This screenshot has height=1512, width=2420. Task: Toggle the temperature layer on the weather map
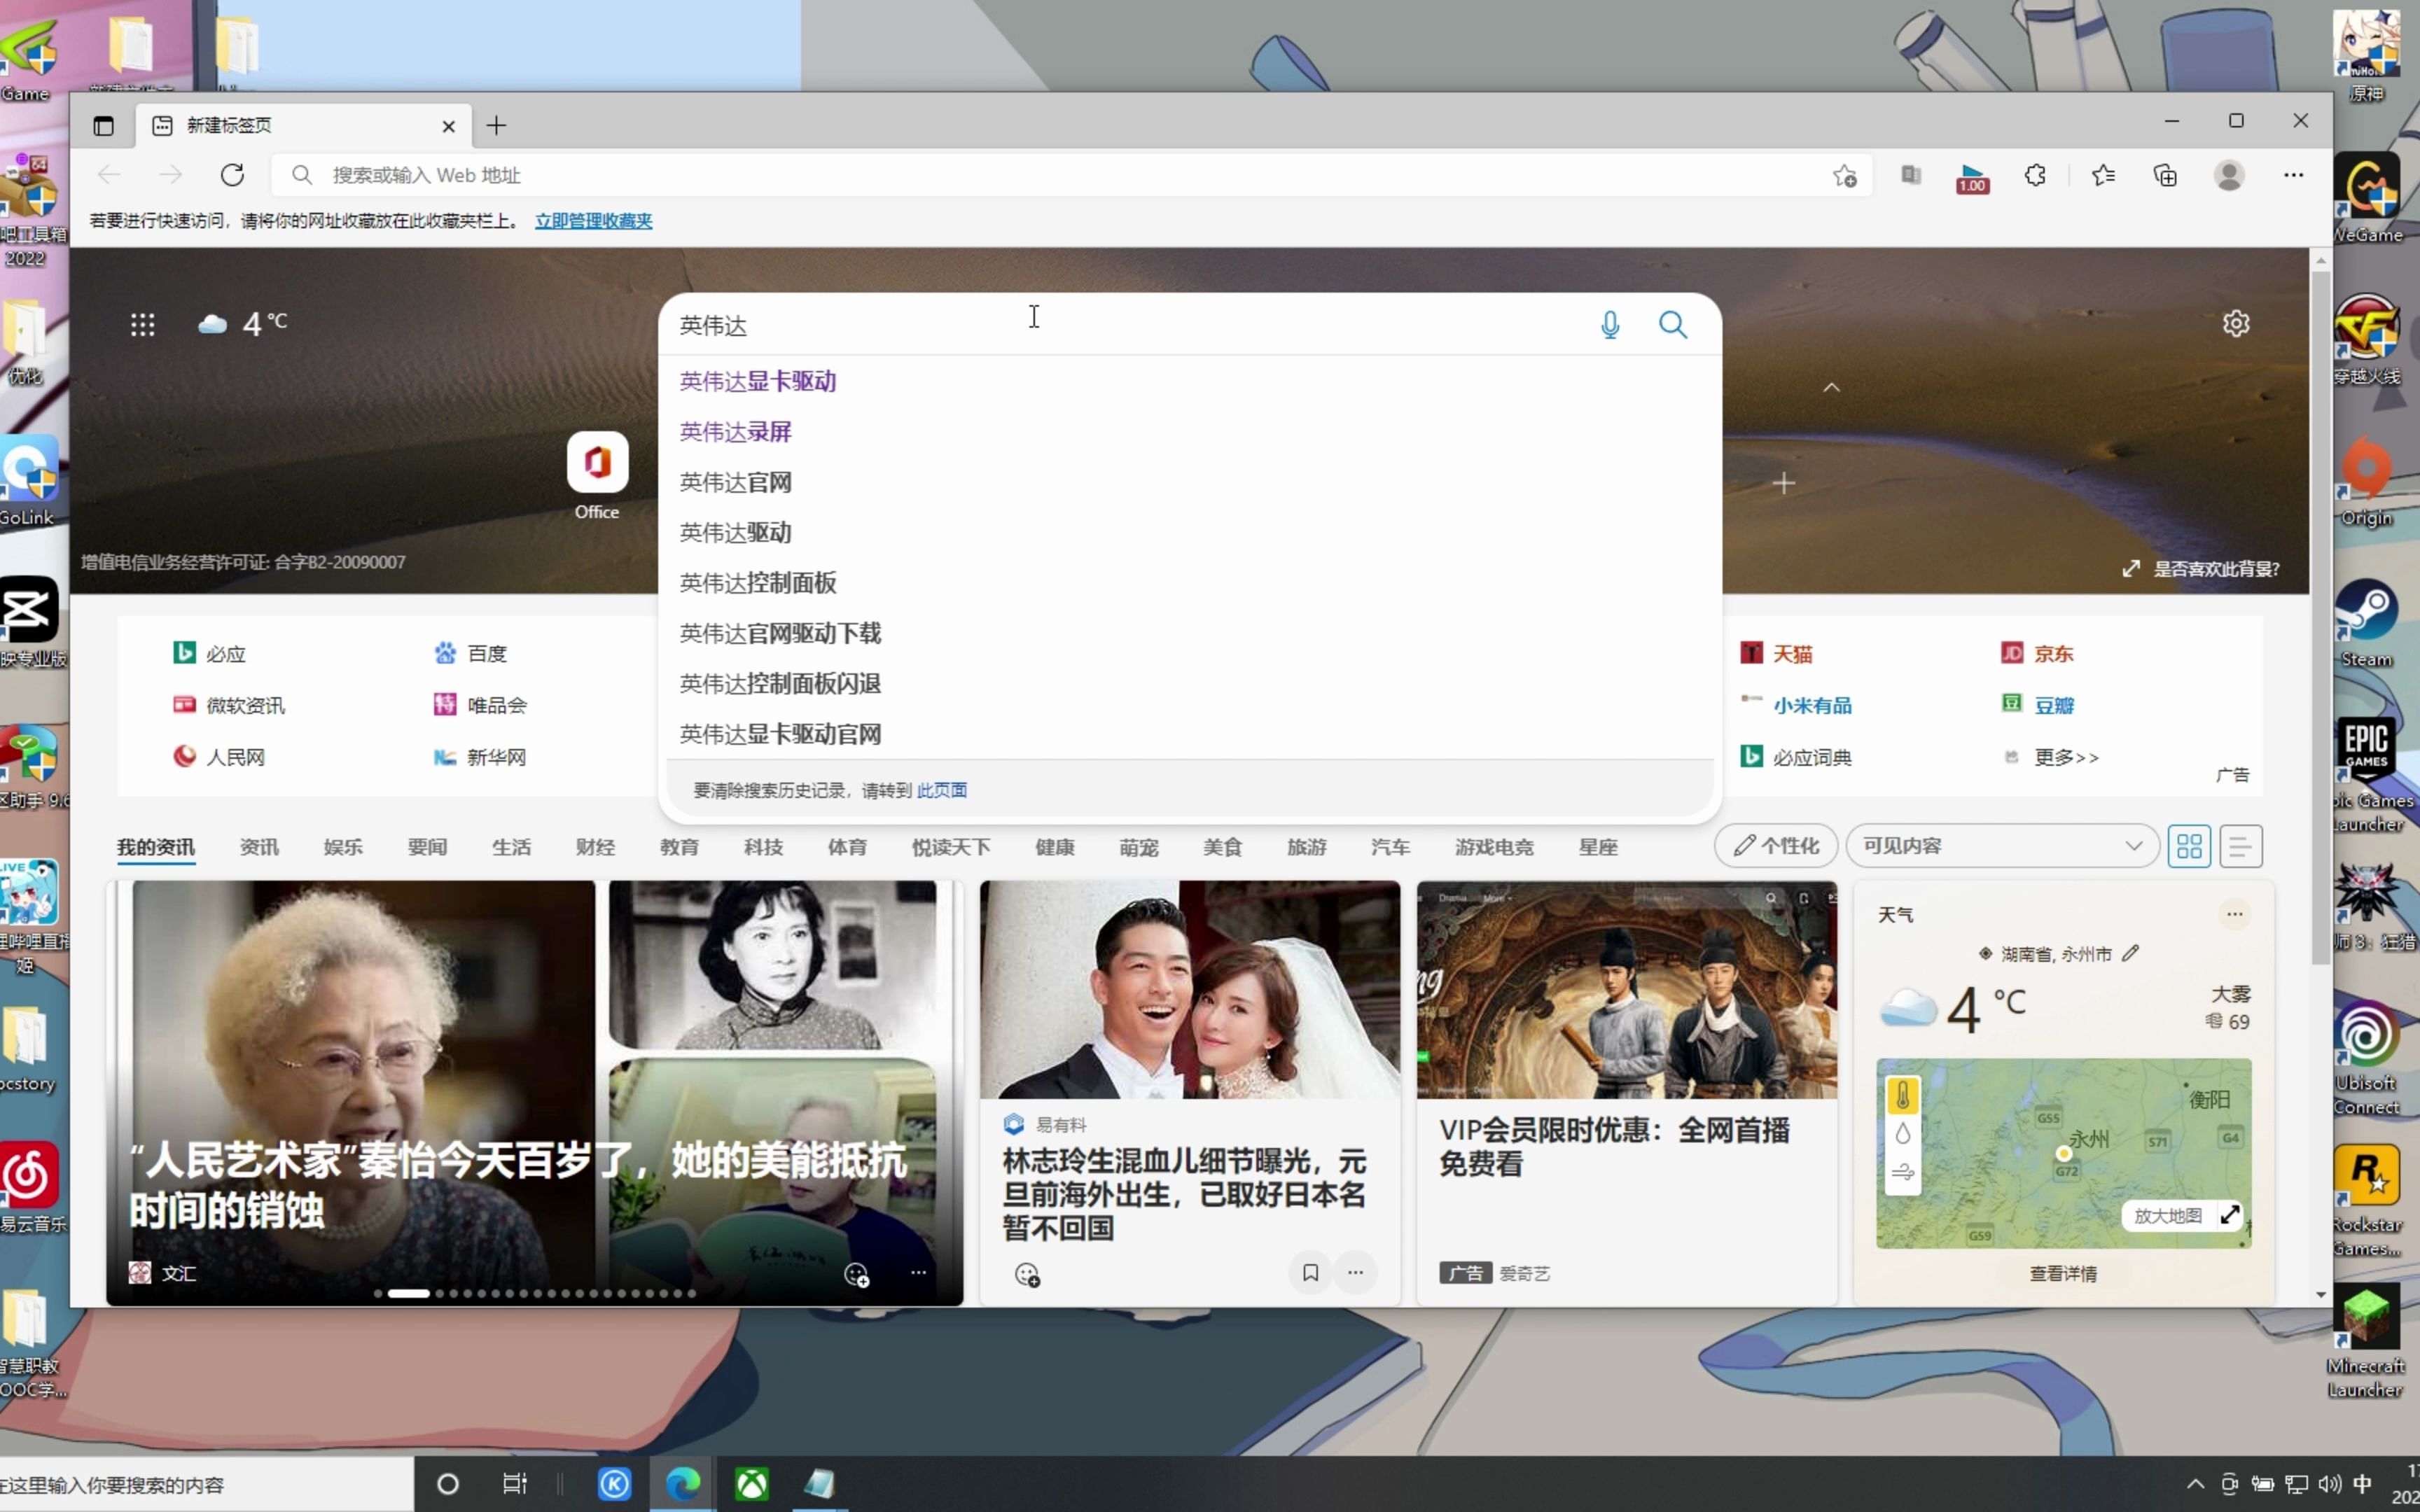[1902, 1096]
